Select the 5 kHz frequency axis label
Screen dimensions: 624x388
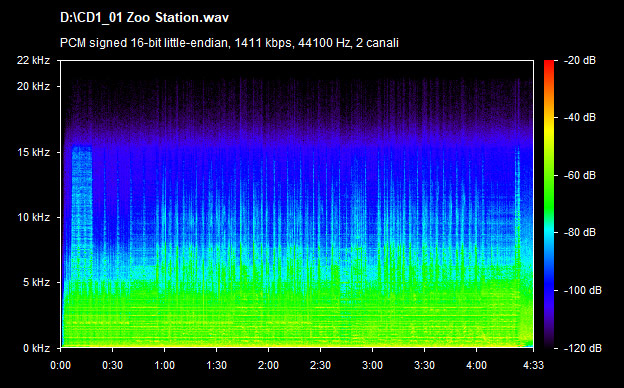pyautogui.click(x=37, y=283)
